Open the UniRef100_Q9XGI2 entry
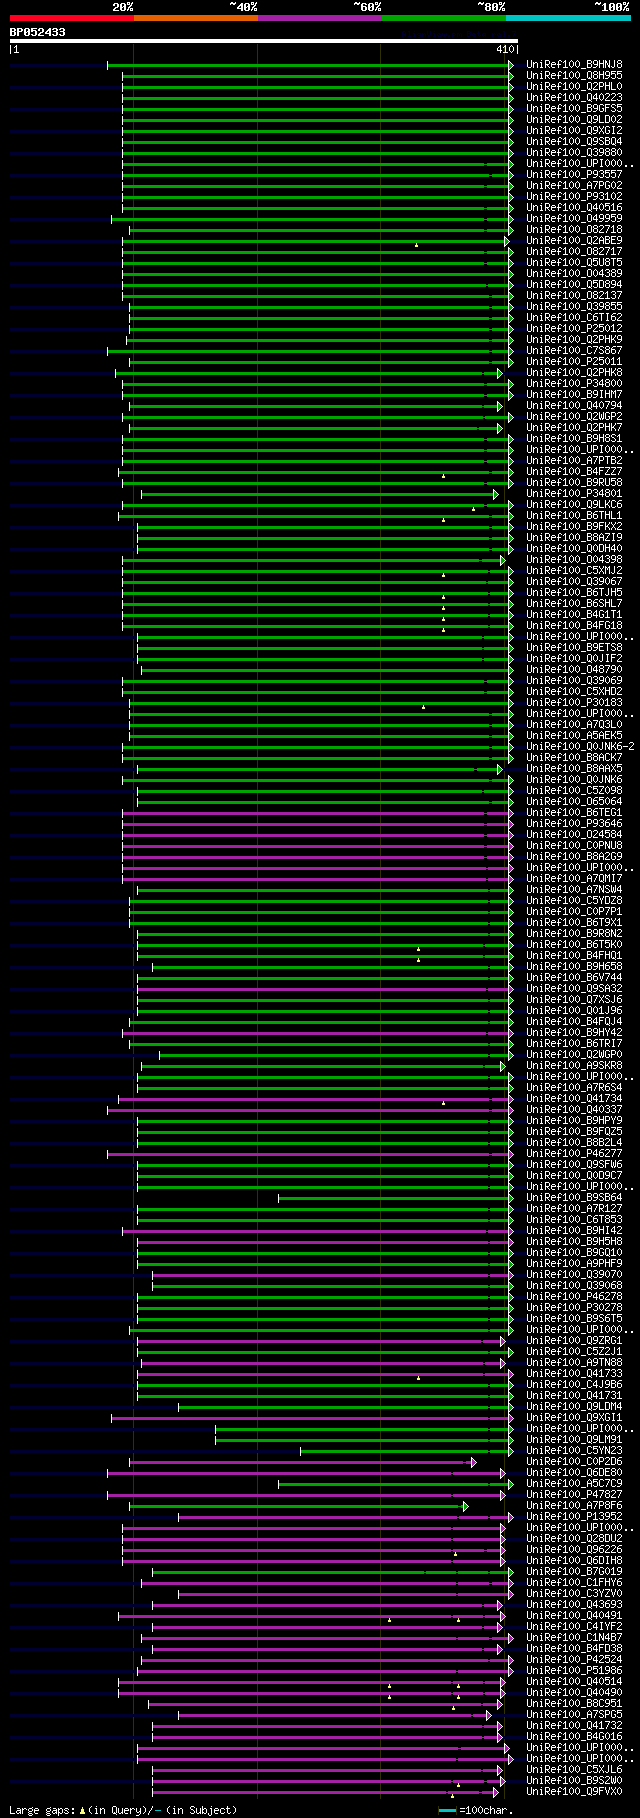 click(x=574, y=131)
